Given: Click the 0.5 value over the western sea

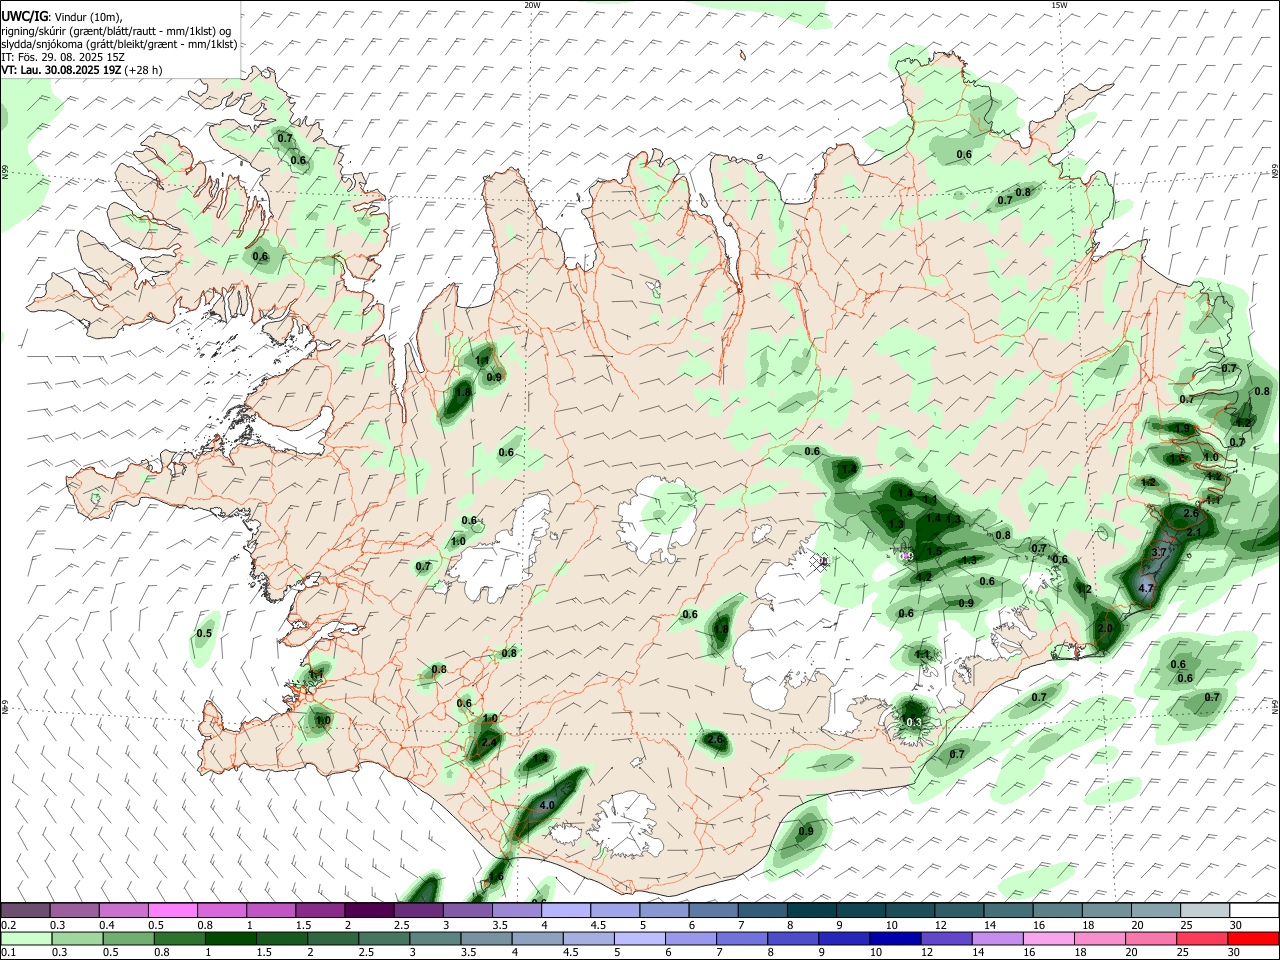Looking at the screenshot, I should pos(204,633).
